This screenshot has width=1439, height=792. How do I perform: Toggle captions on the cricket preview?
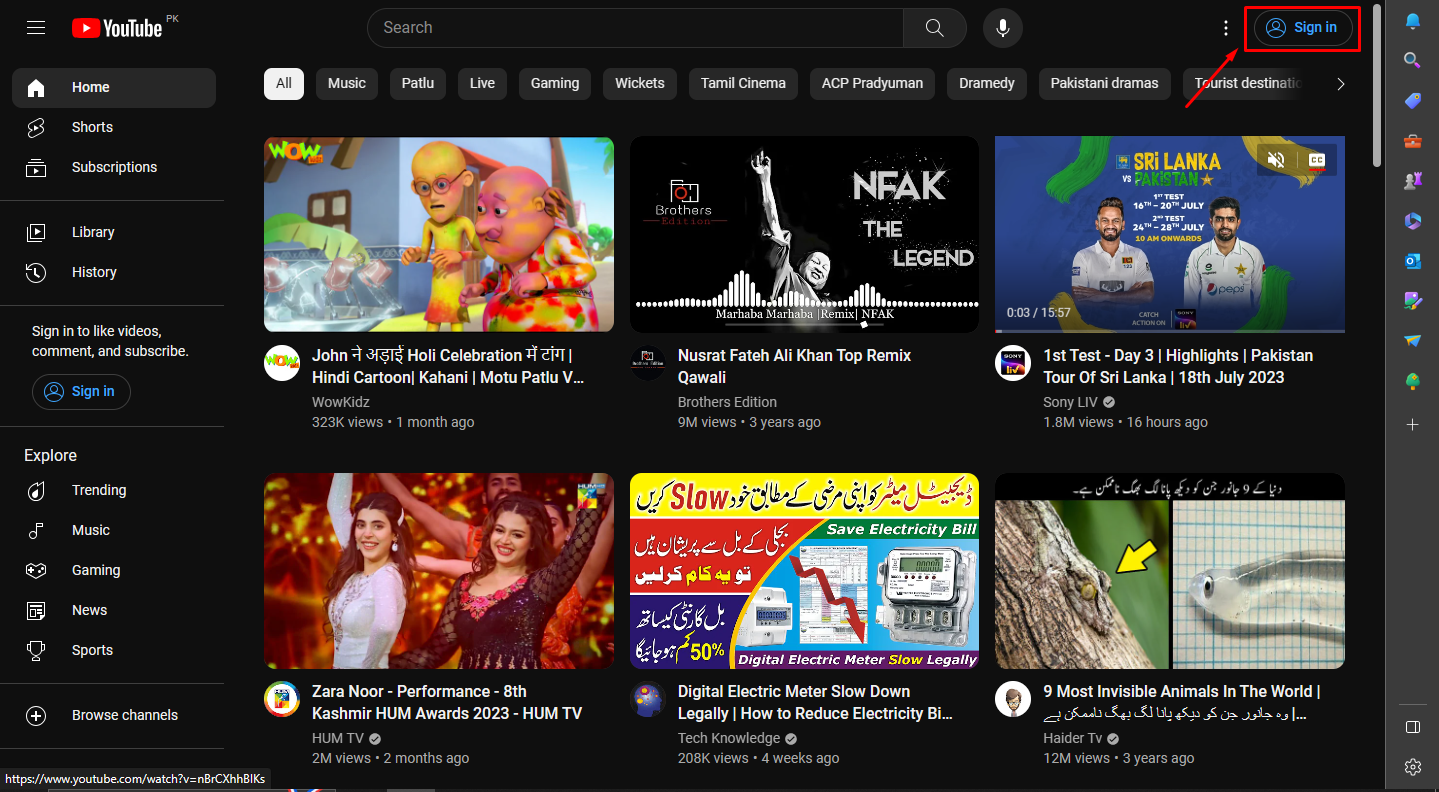tap(1317, 160)
